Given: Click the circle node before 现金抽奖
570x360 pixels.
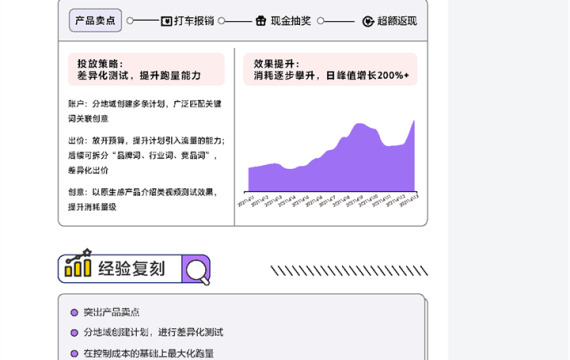Looking at the screenshot, I should (x=221, y=21).
